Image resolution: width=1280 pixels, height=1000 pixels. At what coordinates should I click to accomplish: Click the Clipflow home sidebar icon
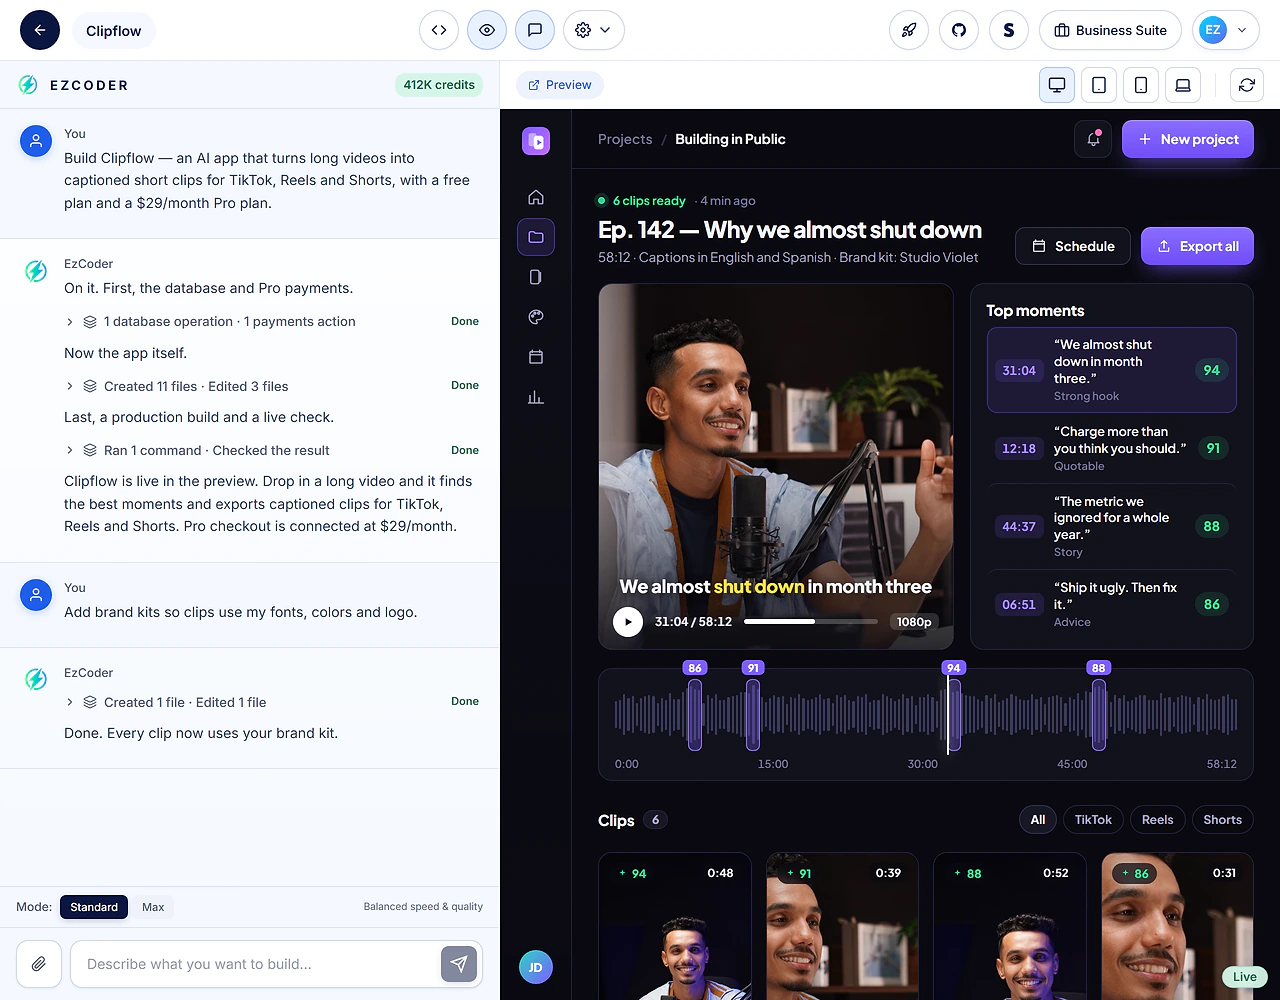[x=536, y=197]
